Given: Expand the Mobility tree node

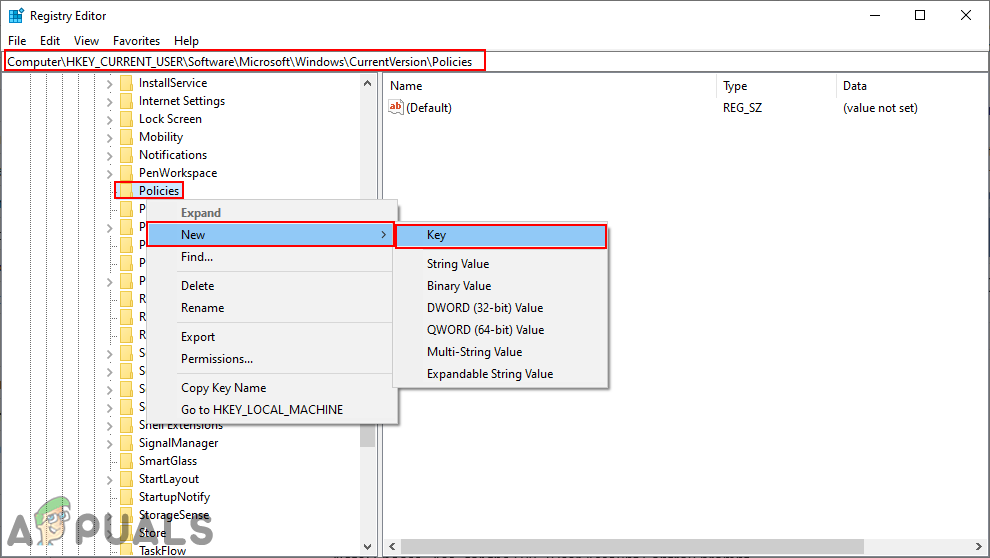Looking at the screenshot, I should coord(110,138).
